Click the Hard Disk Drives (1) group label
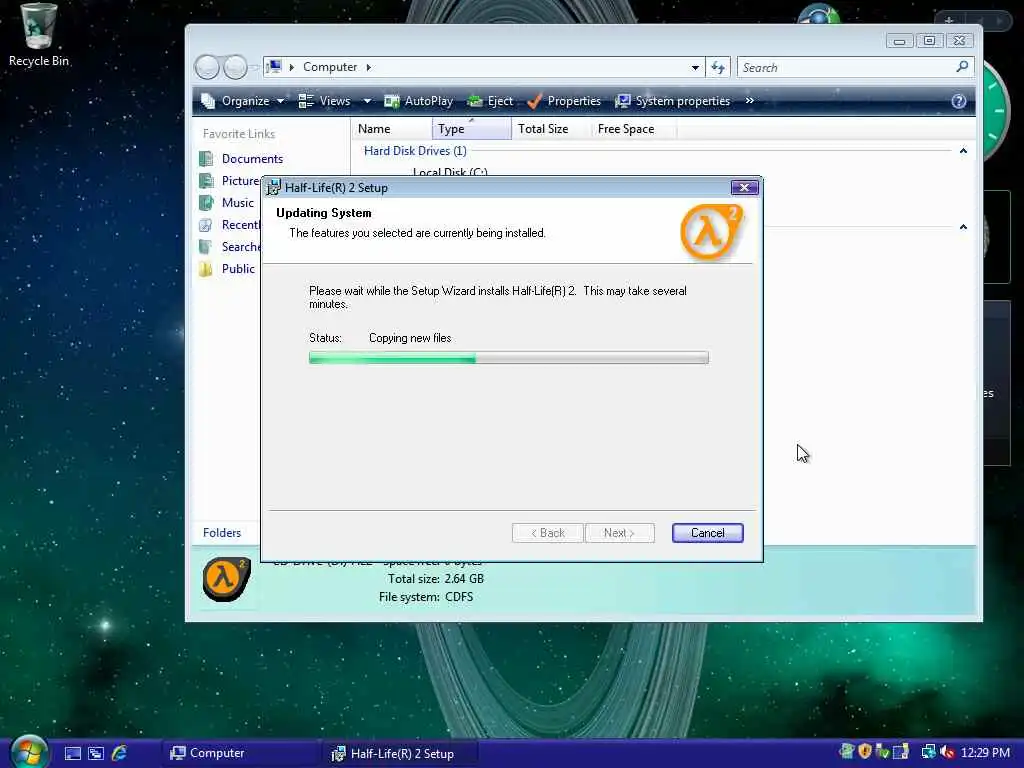This screenshot has height=768, width=1024. [415, 151]
